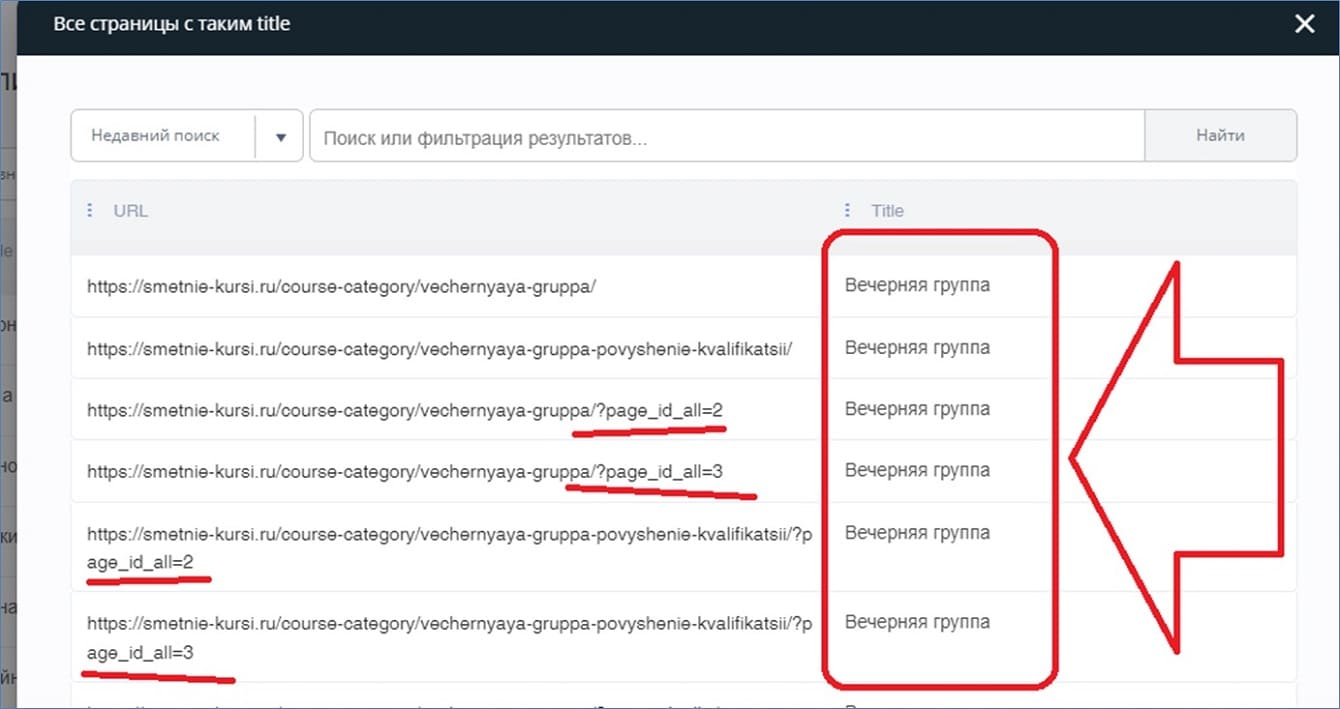Select the Title cell for vechernyaya-gruppa/?page_id_all=2 row
This screenshot has width=1340, height=709.
coord(917,409)
